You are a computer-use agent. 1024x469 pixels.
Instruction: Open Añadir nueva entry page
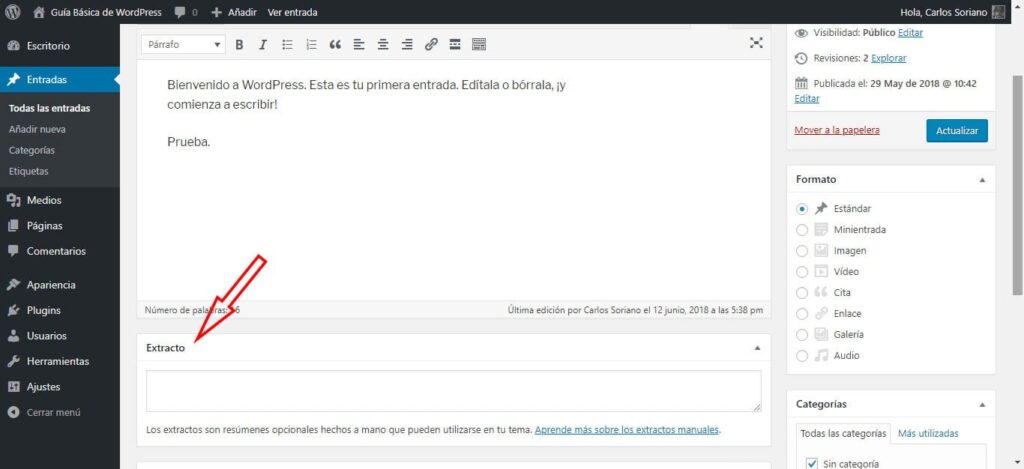pyautogui.click(x=37, y=129)
